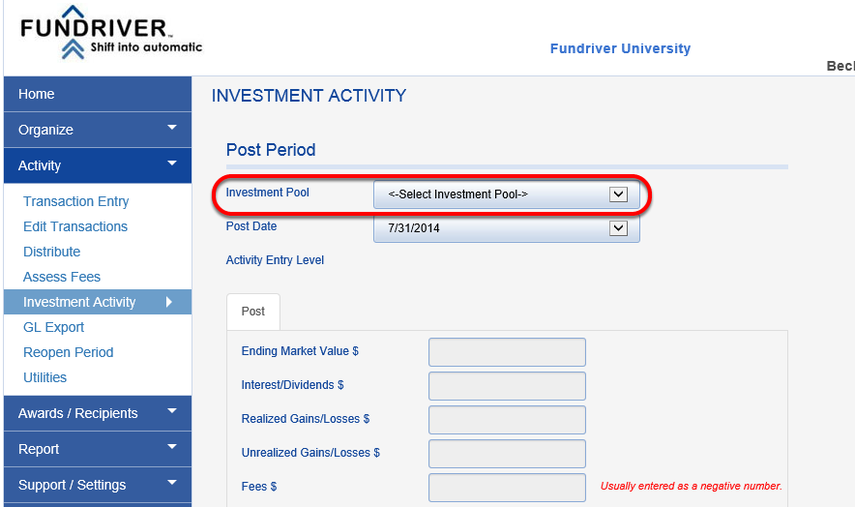Expand the Support / Settings menu arrow
This screenshot has height=507, width=855.
click(172, 482)
